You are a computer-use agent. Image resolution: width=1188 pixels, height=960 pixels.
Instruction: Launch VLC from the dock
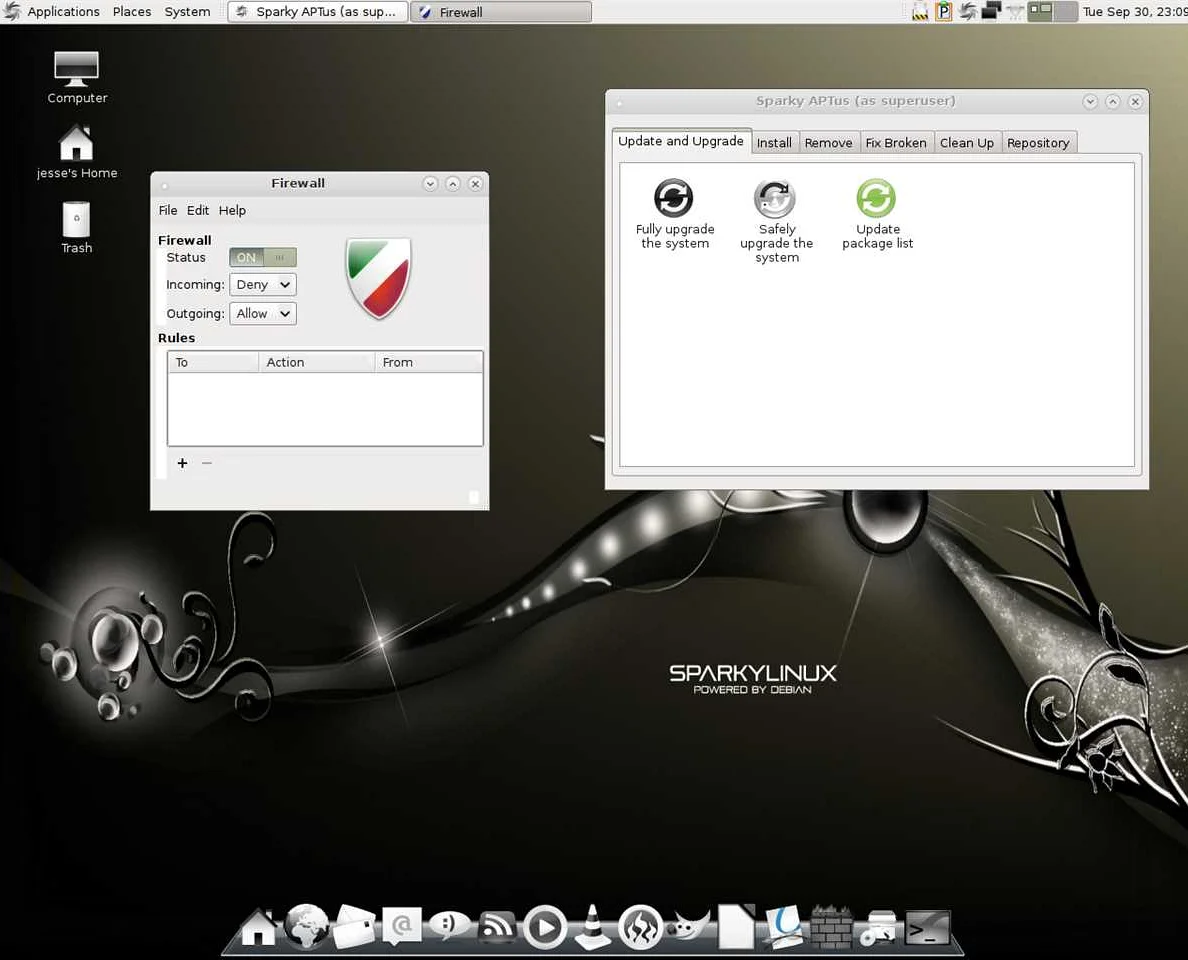point(594,927)
